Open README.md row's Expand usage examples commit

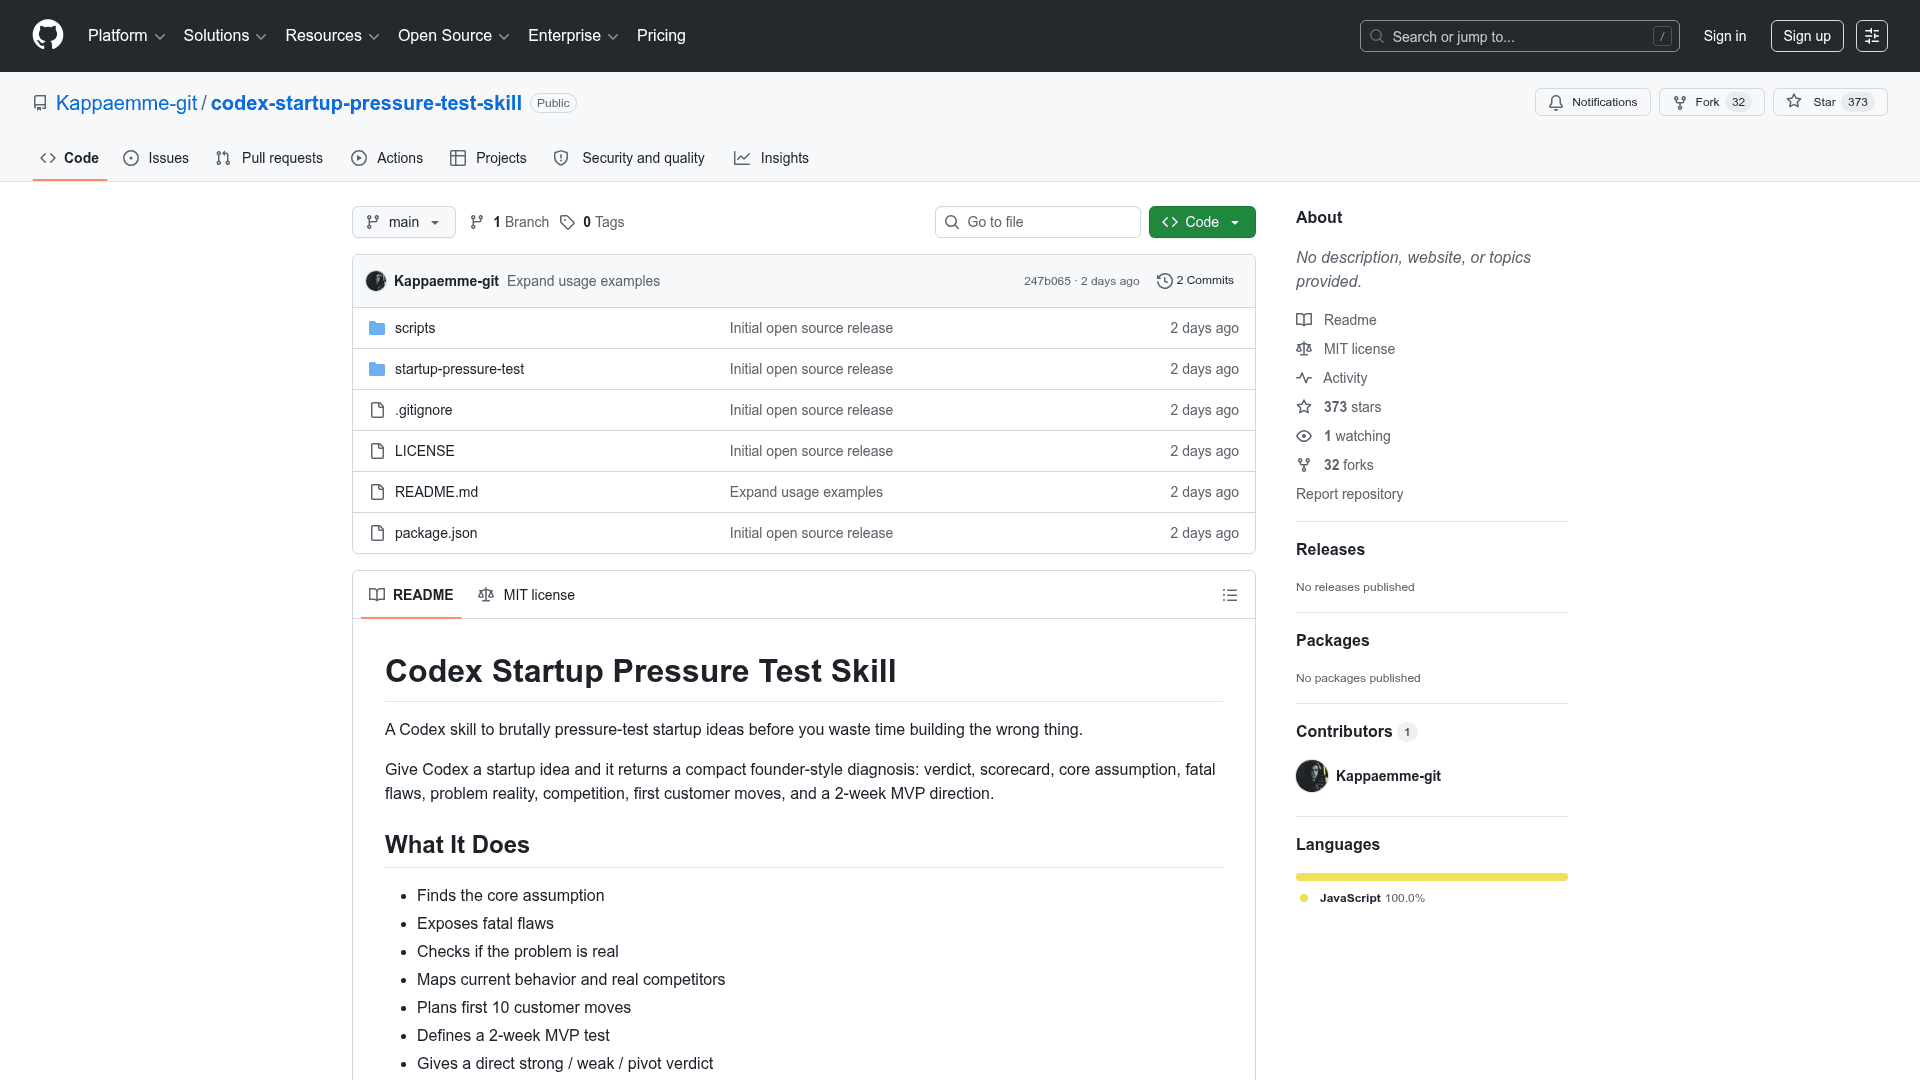pyautogui.click(x=806, y=492)
